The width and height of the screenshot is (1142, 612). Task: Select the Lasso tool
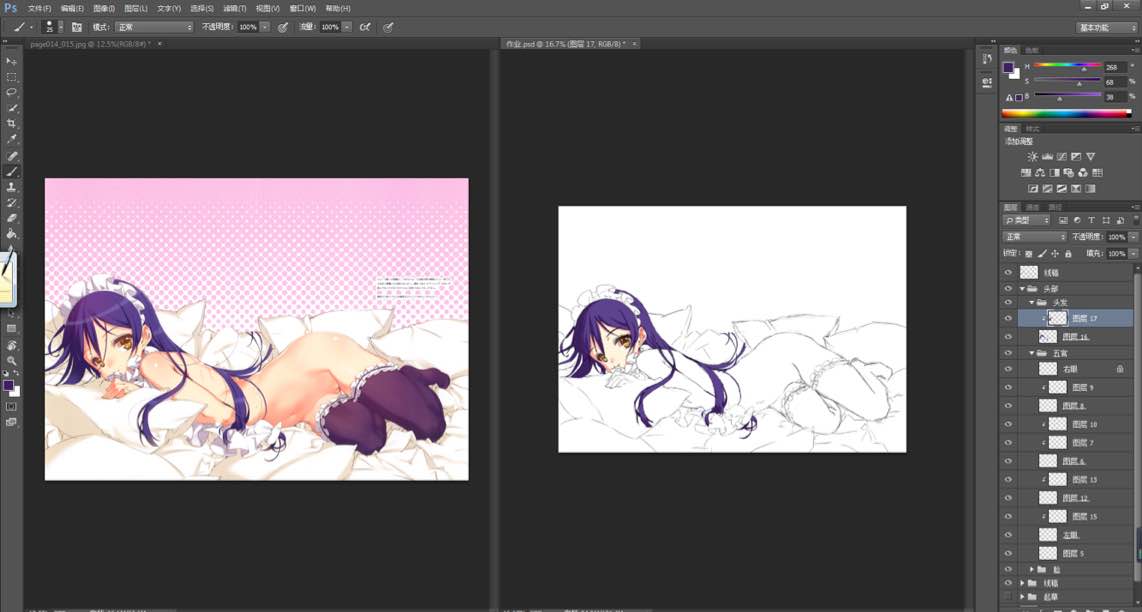pyautogui.click(x=12, y=93)
